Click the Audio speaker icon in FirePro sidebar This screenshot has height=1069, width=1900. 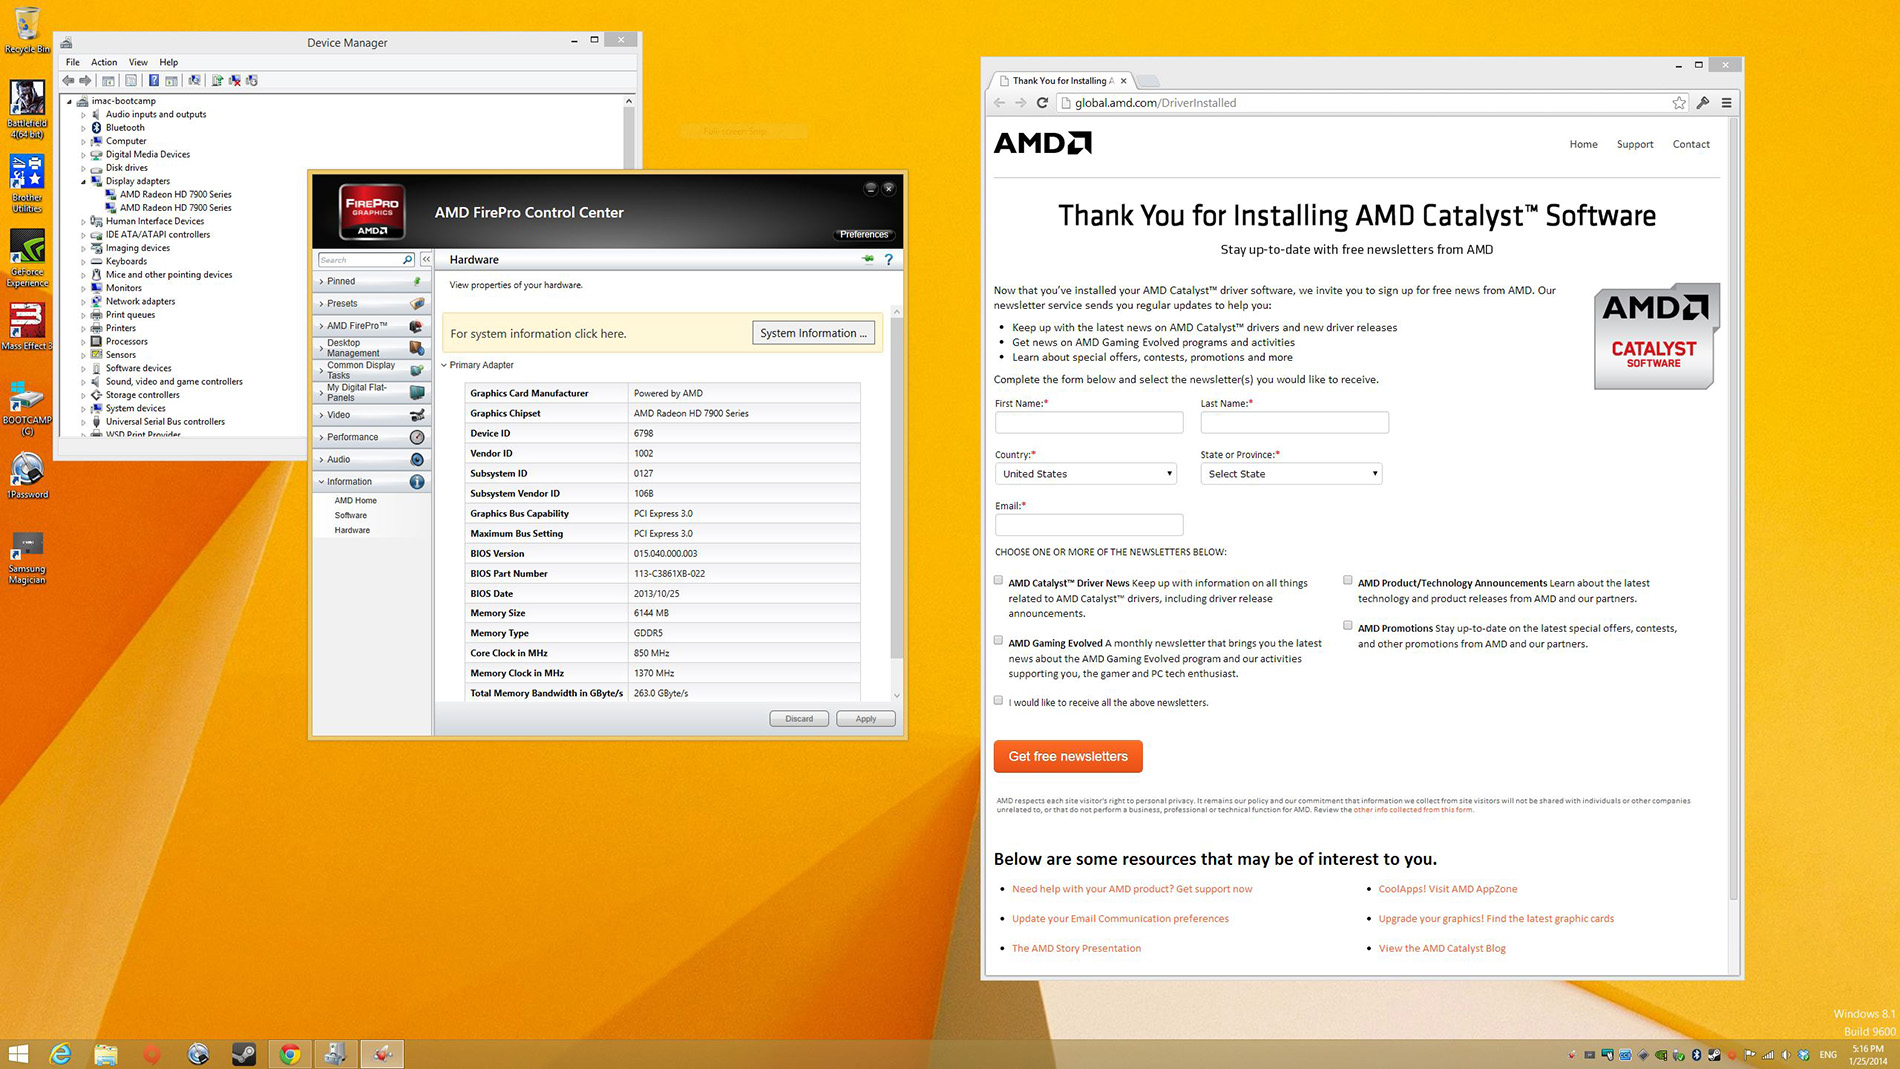417,459
